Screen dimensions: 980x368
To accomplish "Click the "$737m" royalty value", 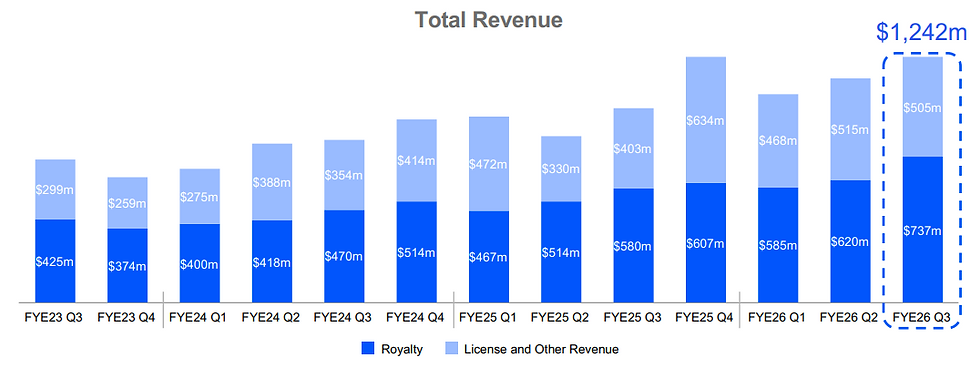I will (x=922, y=231).
